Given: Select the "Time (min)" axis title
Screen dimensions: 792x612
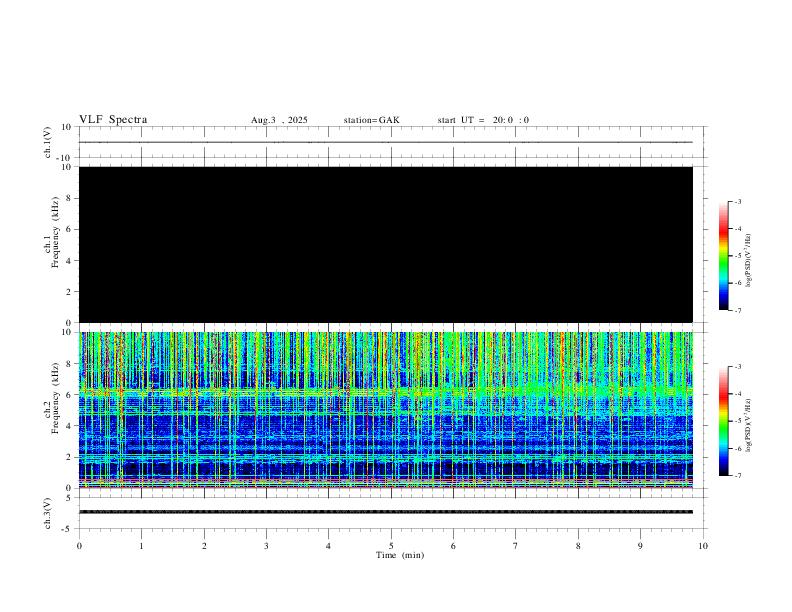Looking at the screenshot, I should coord(400,555).
